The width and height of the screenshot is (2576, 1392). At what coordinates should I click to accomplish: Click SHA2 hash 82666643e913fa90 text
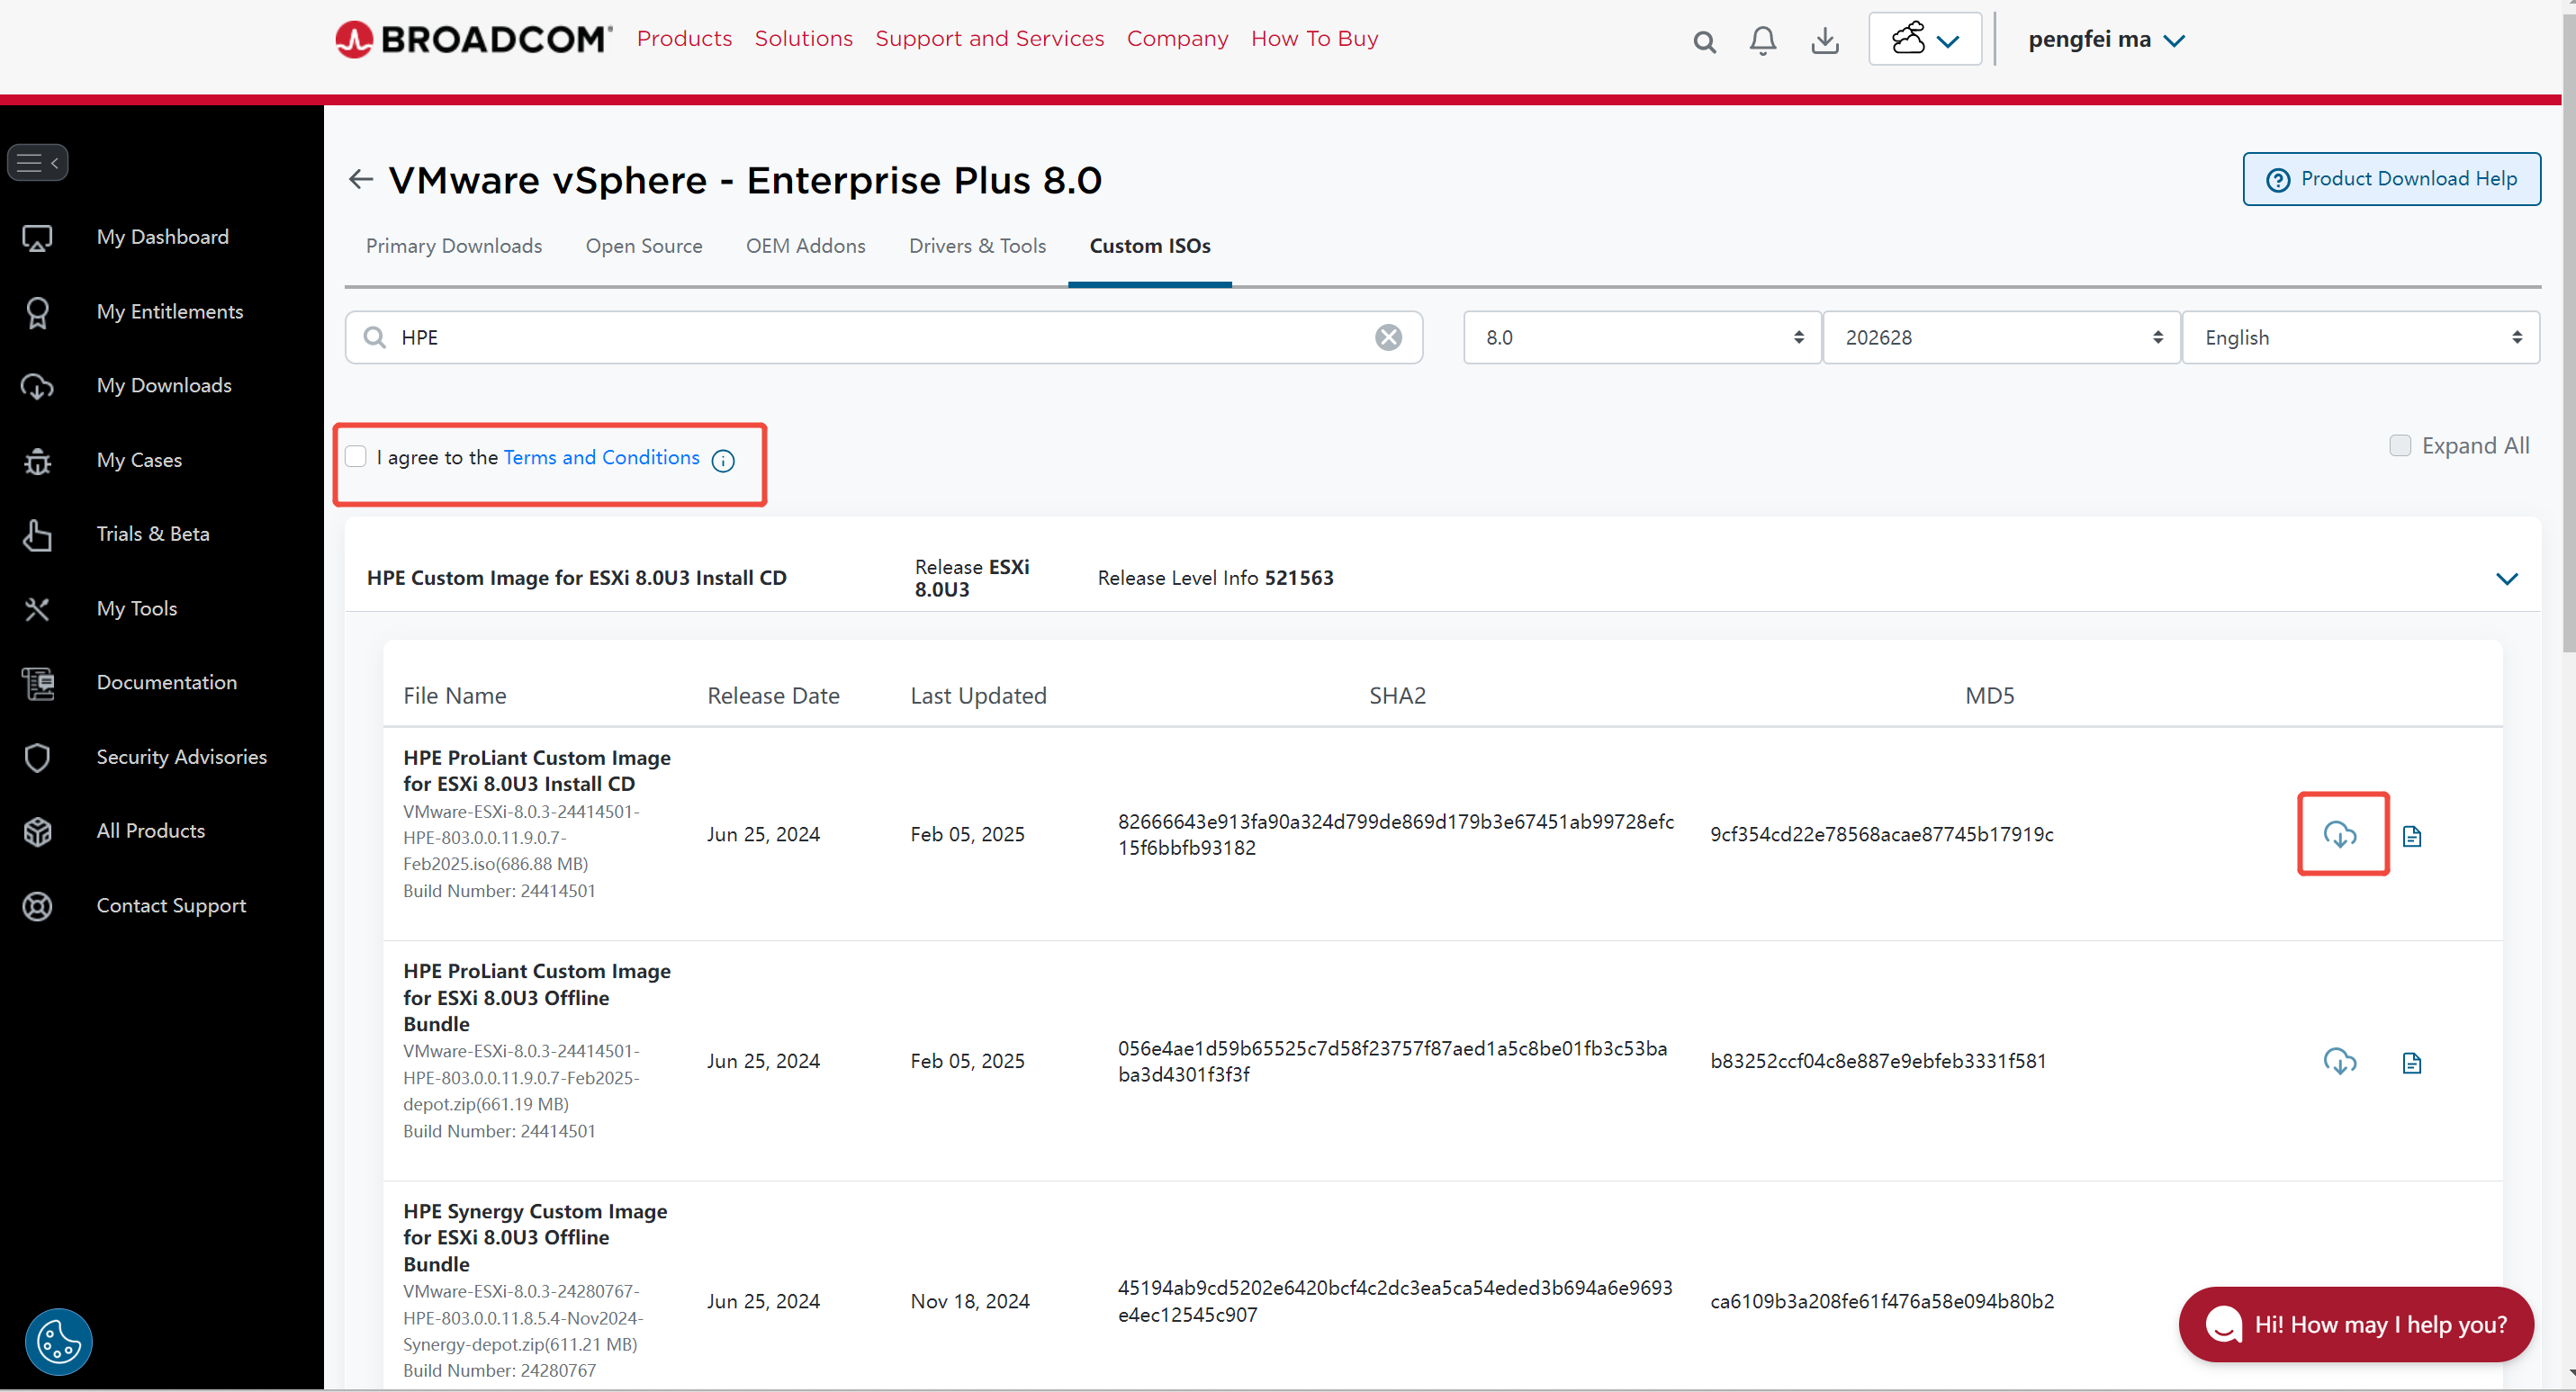(1395, 835)
